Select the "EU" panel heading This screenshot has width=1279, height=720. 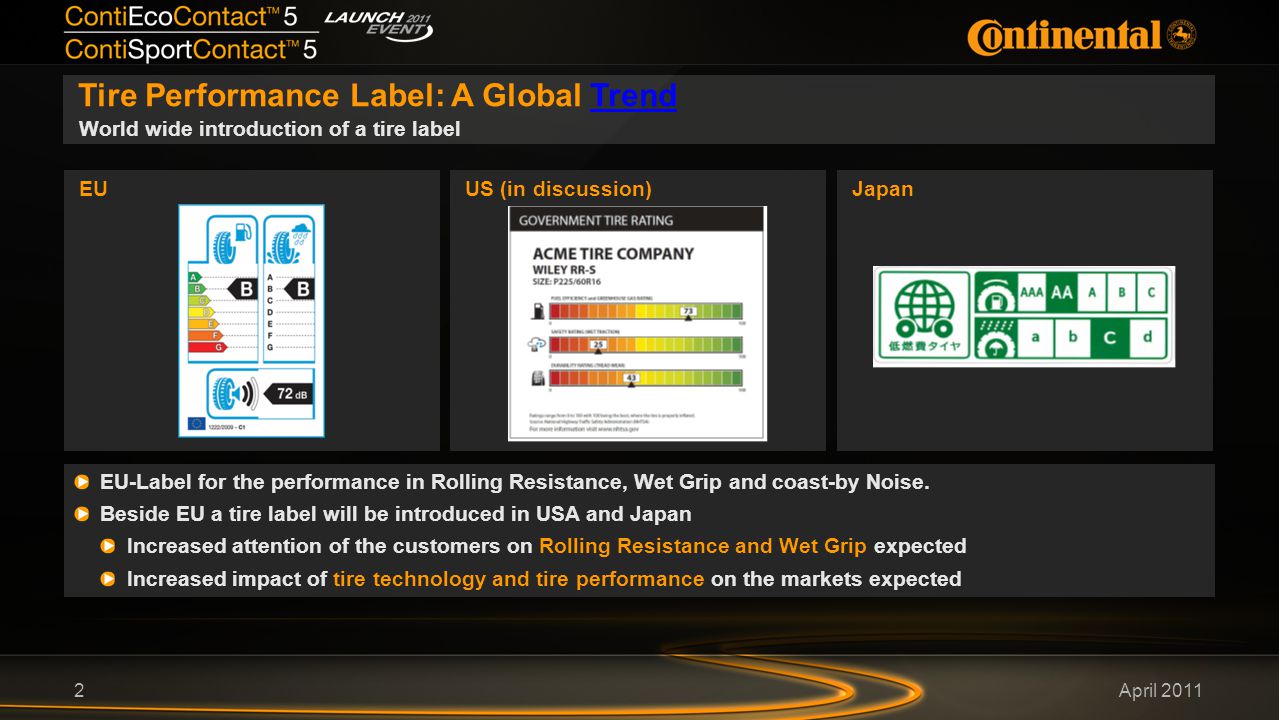coord(93,189)
